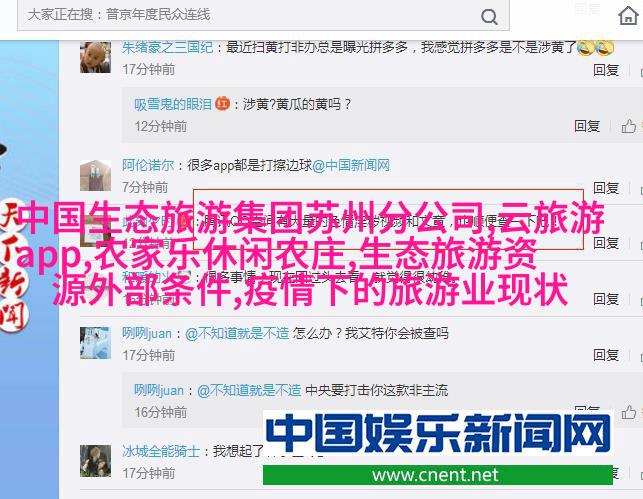Like the 咧咧juan sub-reply with thumbs-up
Viewport: 643px width, 499px height.
[628, 412]
